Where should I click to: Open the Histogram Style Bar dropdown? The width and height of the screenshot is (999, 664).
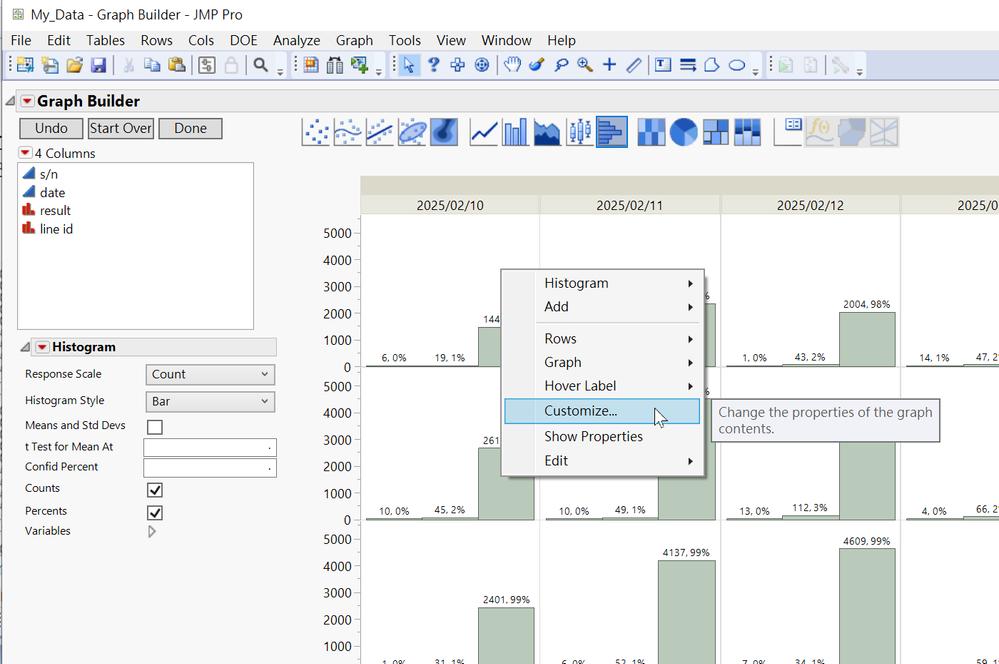[x=210, y=401]
